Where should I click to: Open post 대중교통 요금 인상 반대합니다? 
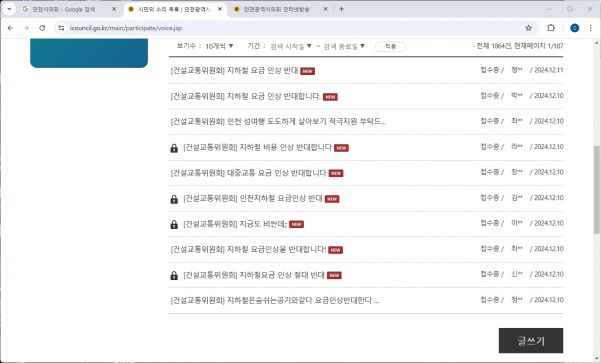pyautogui.click(x=248, y=173)
